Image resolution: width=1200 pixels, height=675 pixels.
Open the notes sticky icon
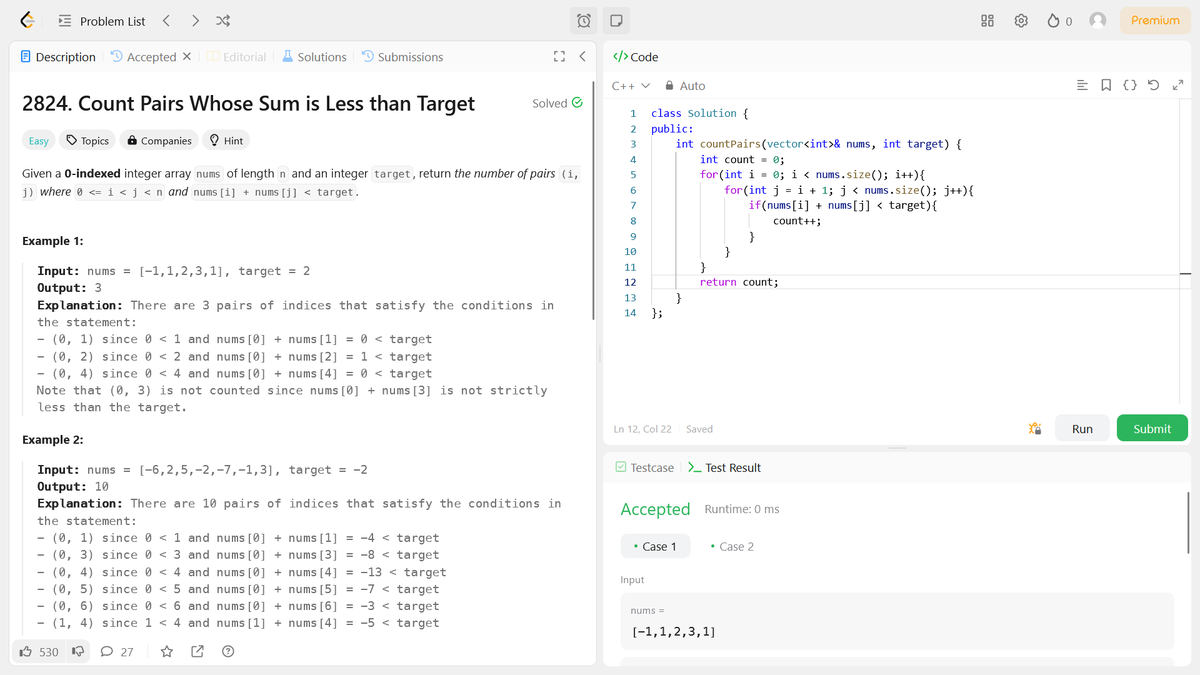(616, 20)
